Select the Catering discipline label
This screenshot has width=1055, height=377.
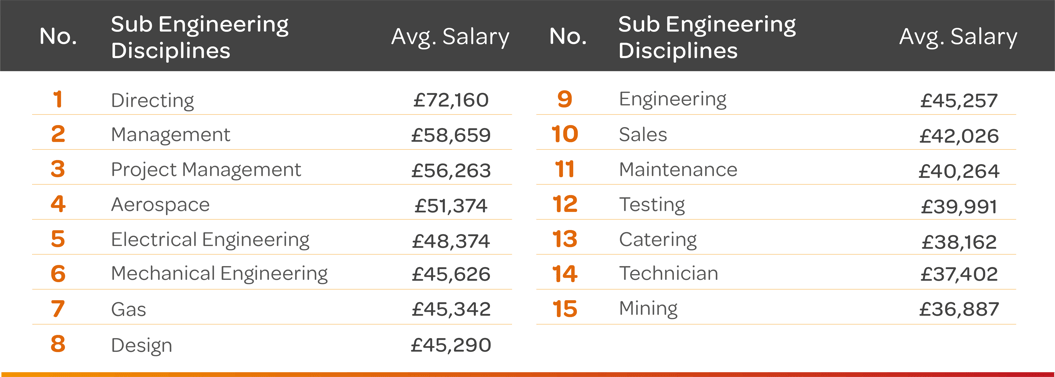[x=657, y=240]
